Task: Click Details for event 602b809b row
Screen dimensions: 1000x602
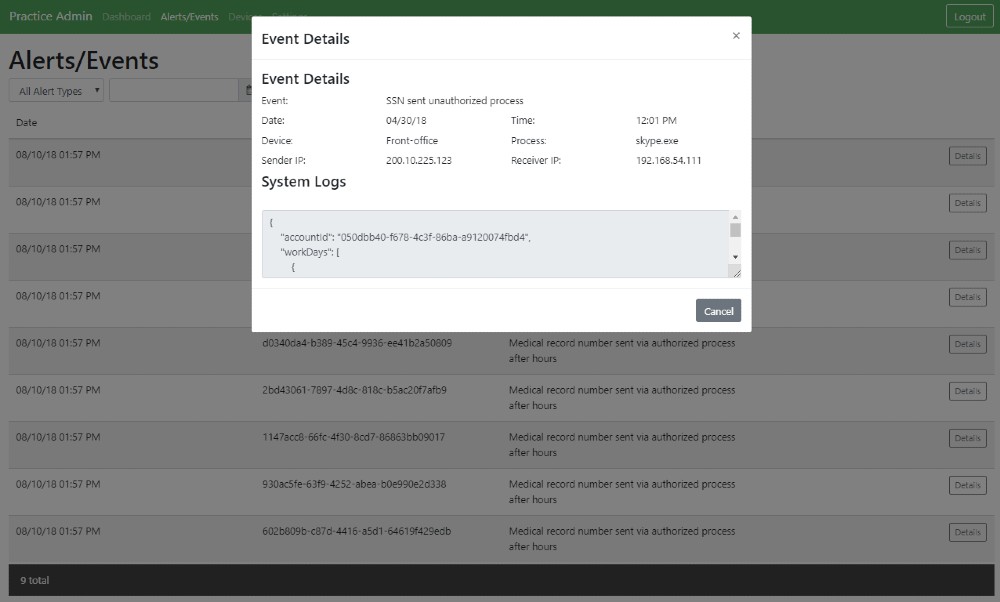Action: (966, 532)
